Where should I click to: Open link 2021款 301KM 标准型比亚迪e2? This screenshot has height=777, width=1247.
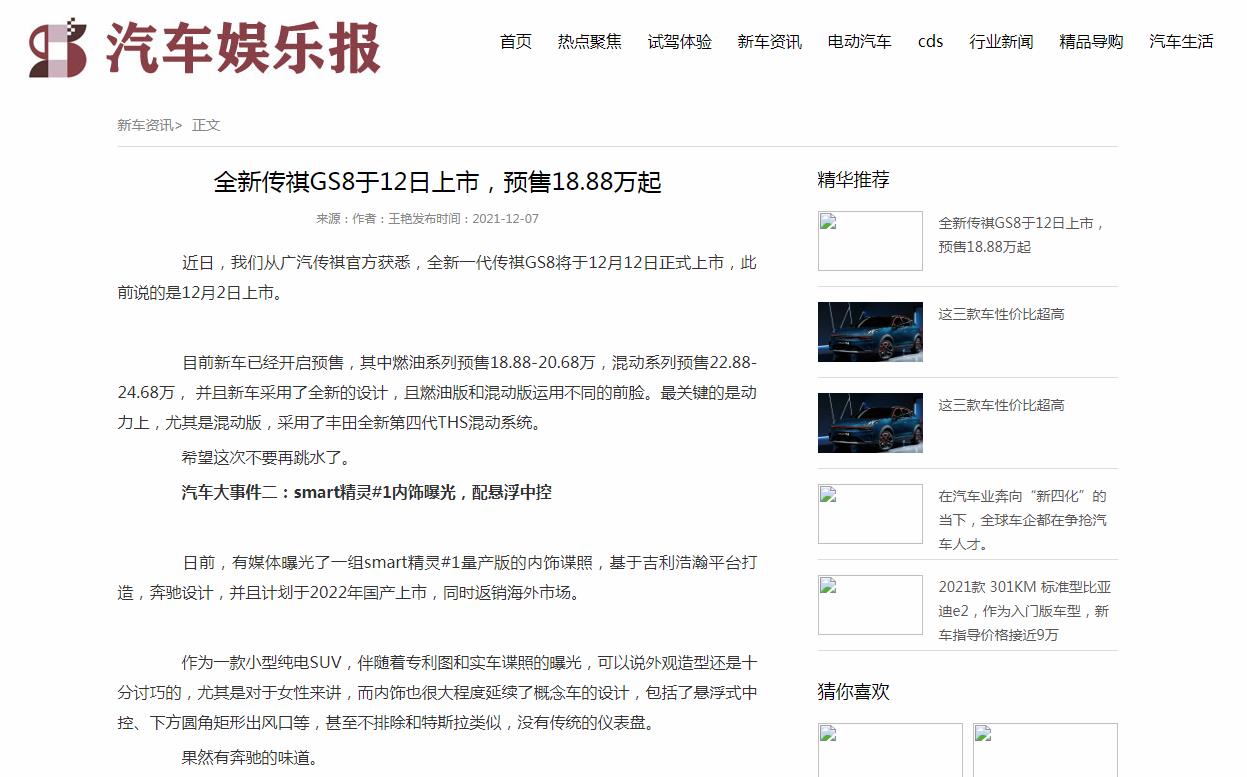point(1024,611)
